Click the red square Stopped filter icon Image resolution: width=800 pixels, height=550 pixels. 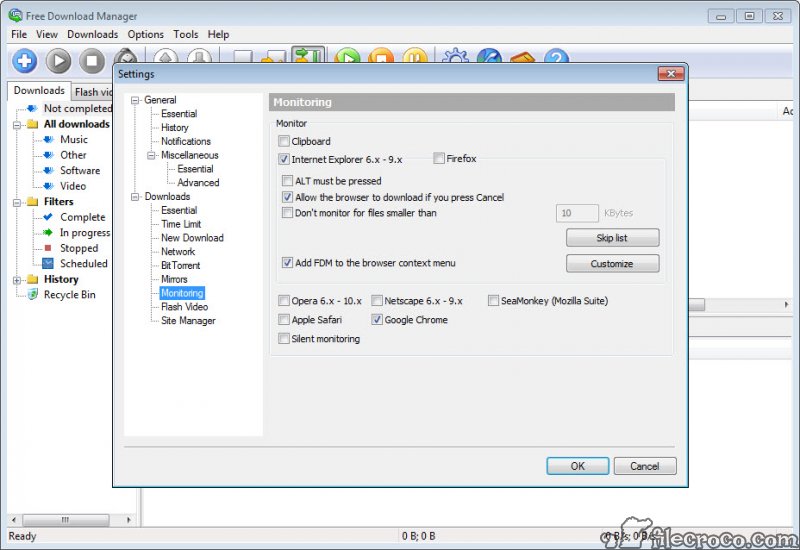click(x=48, y=248)
